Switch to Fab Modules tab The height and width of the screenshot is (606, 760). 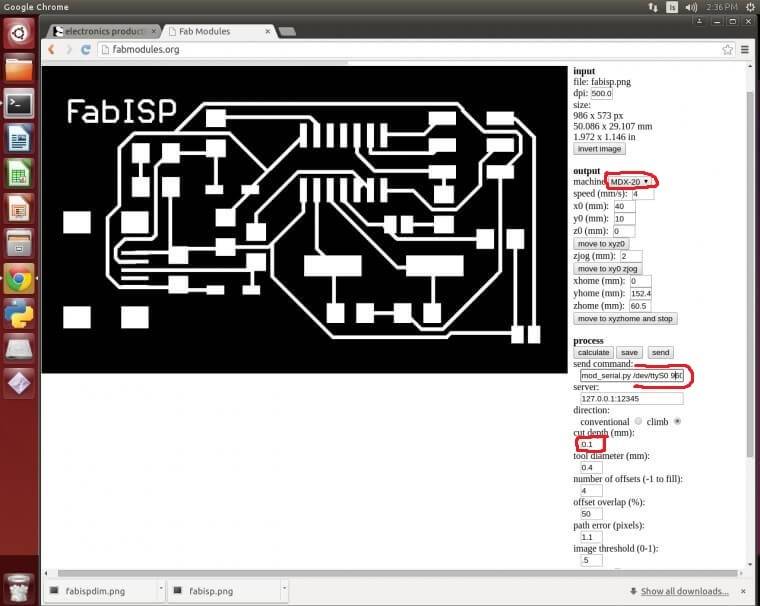pyautogui.click(x=219, y=31)
